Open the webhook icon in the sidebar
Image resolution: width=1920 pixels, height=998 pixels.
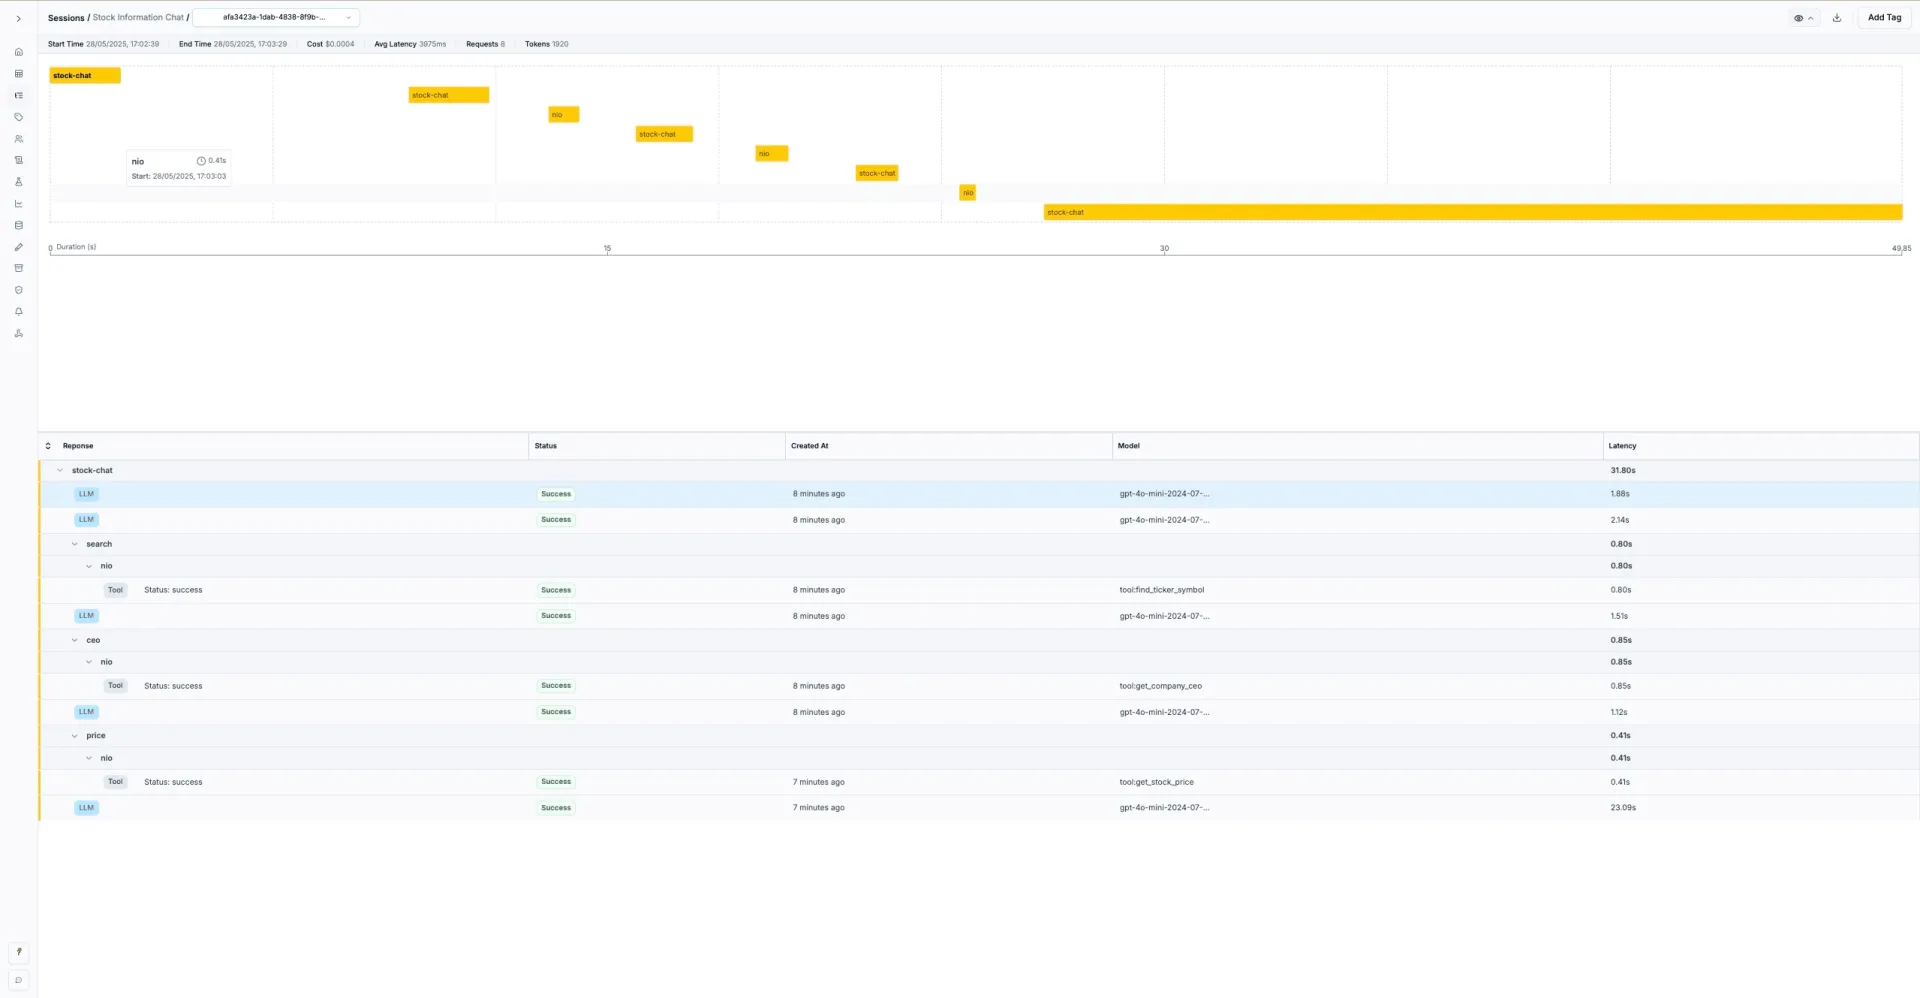(18, 333)
